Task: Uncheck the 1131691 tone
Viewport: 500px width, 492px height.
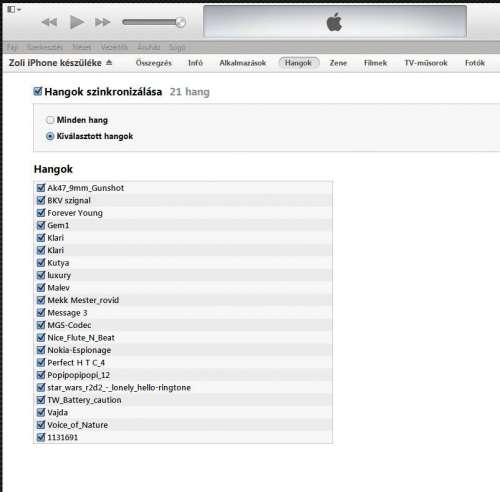Action: [x=41, y=437]
